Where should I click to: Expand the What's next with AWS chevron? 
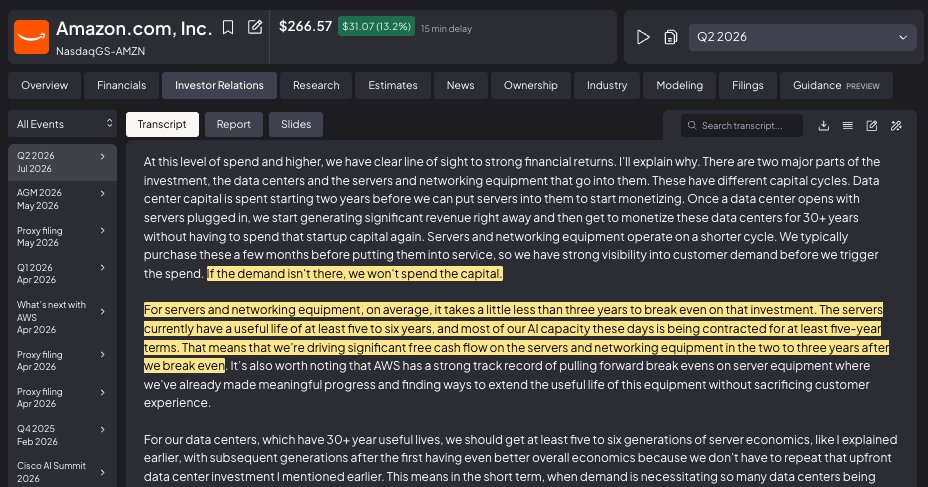[102, 311]
